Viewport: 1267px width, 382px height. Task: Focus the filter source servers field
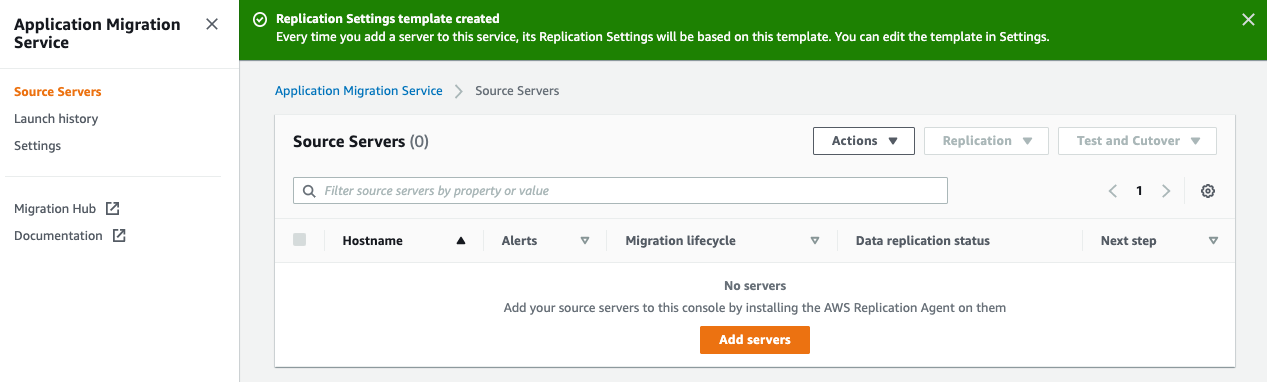pyautogui.click(x=620, y=191)
